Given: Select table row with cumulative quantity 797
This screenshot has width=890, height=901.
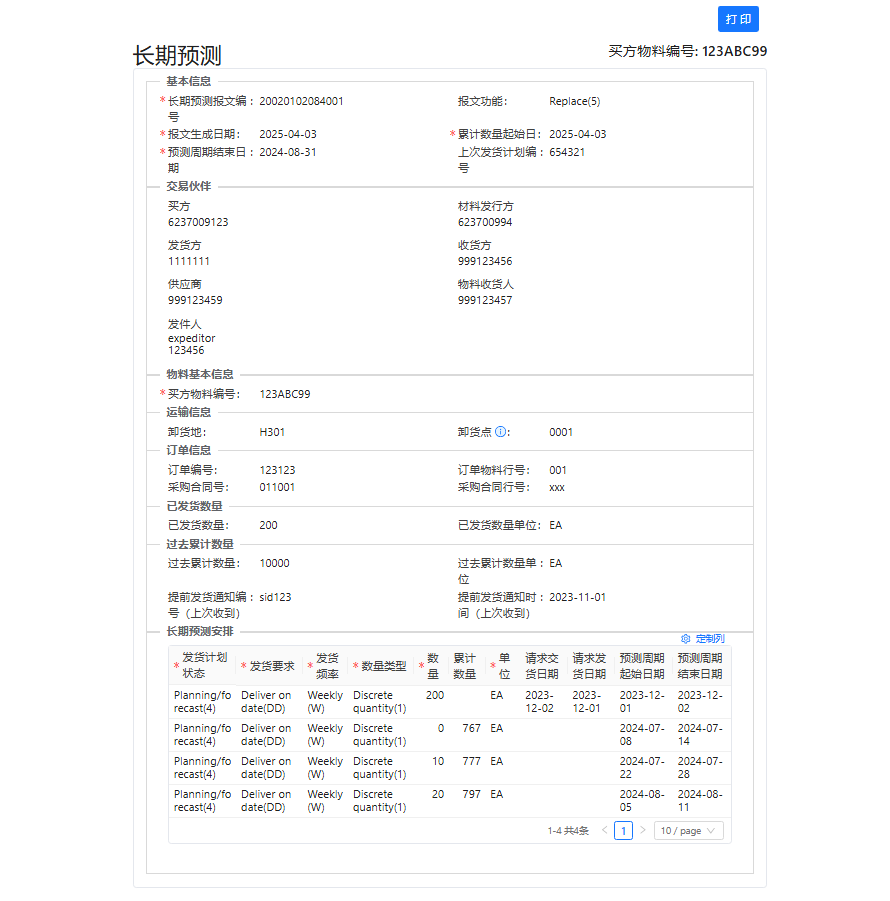Looking at the screenshot, I should [449, 801].
